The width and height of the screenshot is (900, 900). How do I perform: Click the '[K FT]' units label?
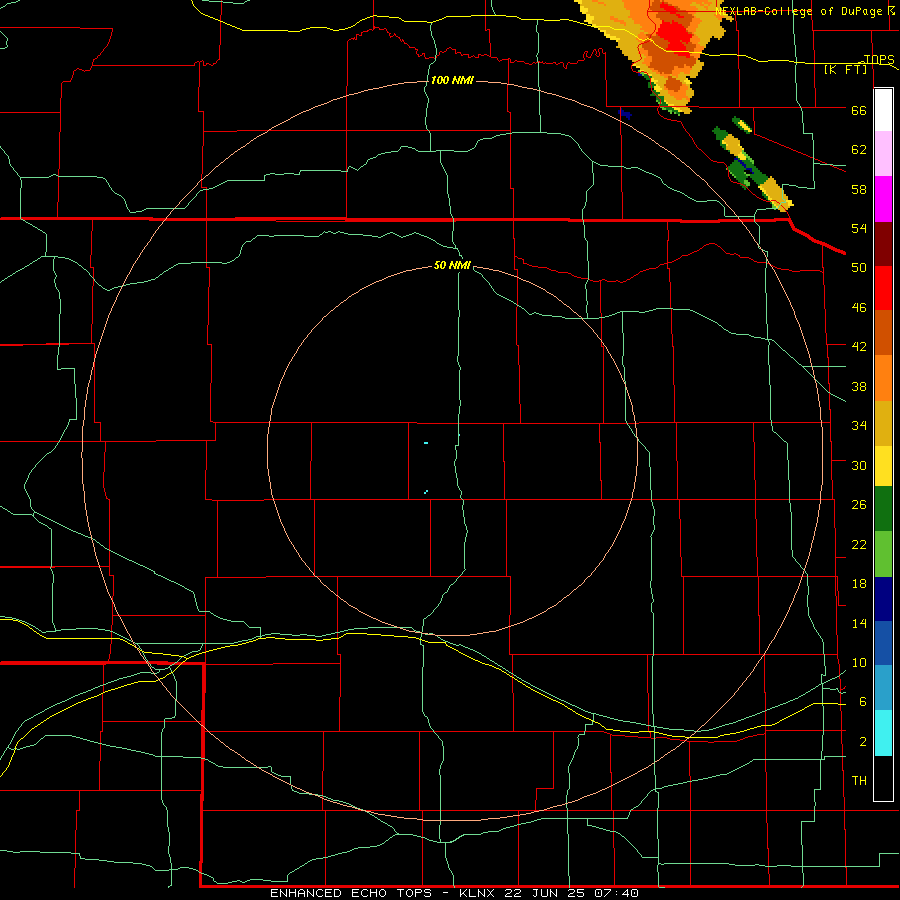click(846, 69)
